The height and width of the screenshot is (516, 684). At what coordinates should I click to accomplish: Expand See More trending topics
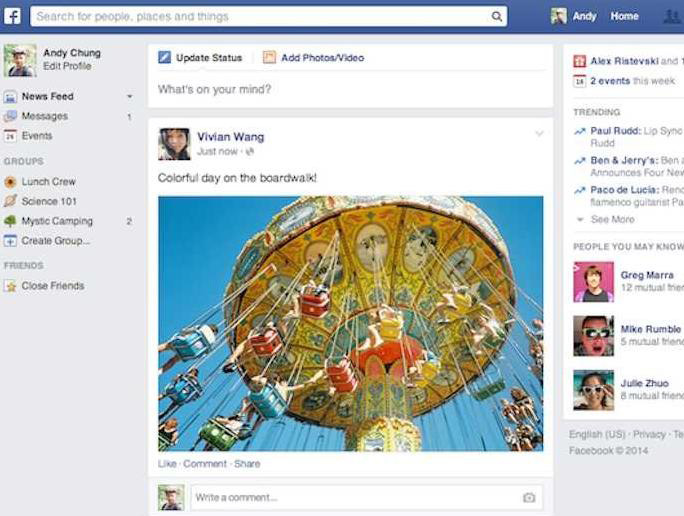click(611, 219)
